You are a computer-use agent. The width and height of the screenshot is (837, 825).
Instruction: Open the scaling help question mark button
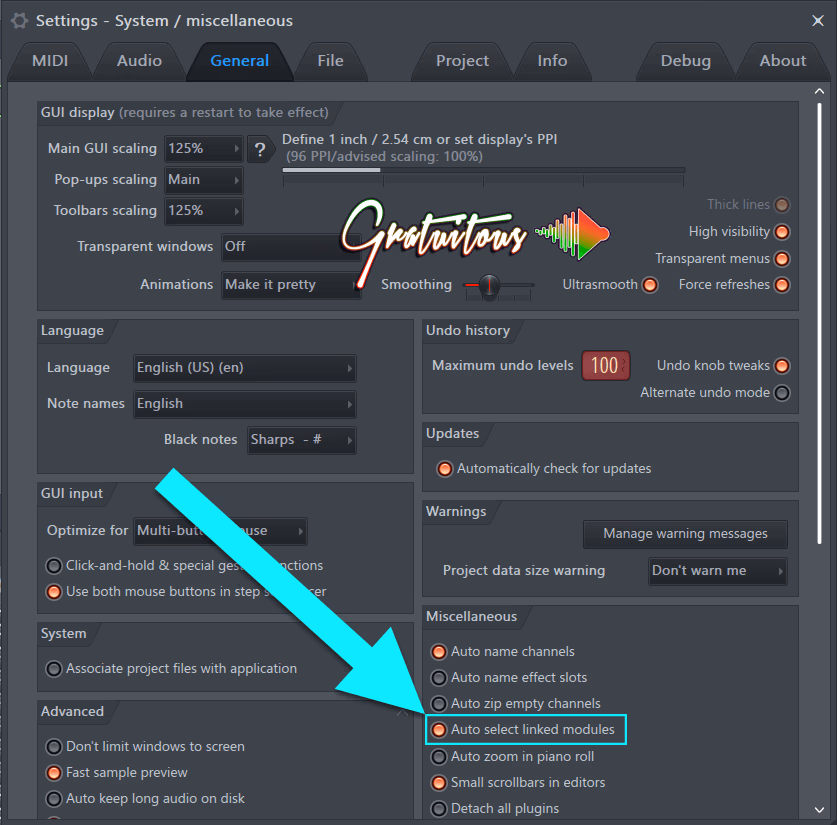pos(260,149)
